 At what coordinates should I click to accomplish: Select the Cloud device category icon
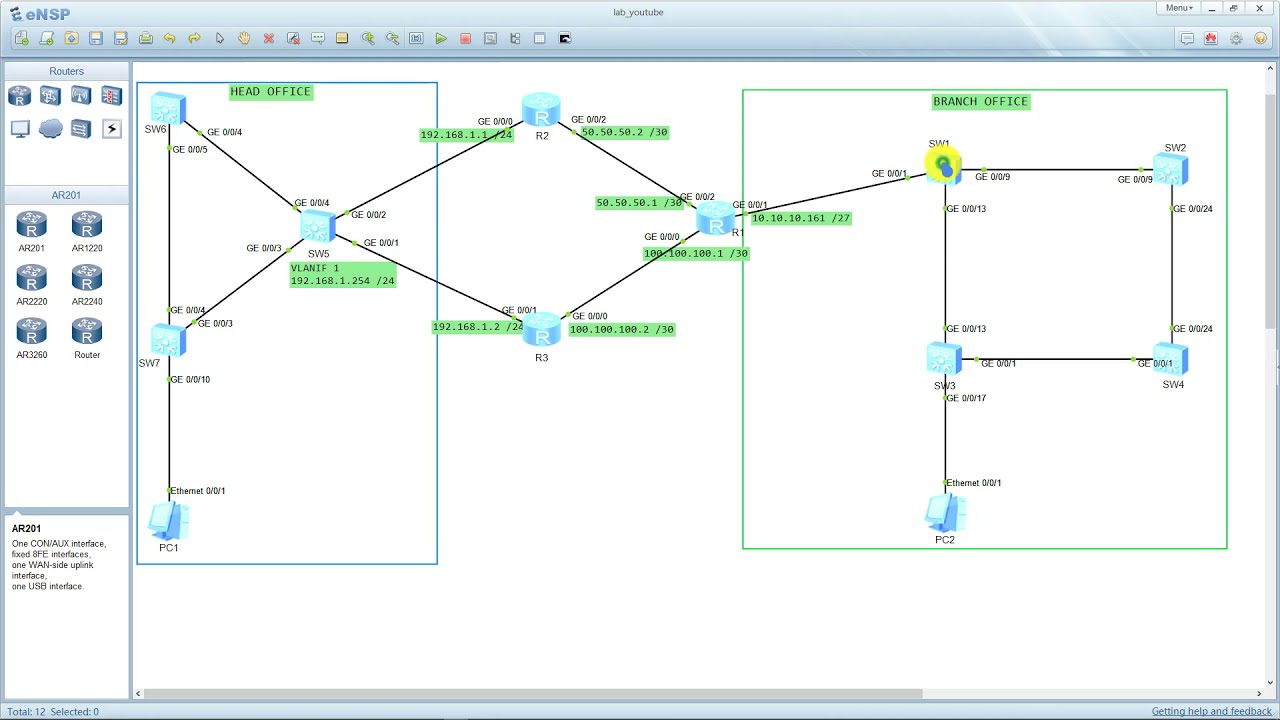[x=50, y=129]
